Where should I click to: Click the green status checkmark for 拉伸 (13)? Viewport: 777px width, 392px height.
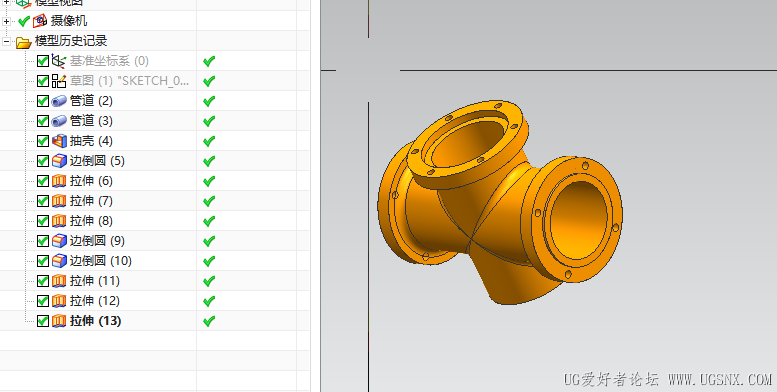click(209, 321)
